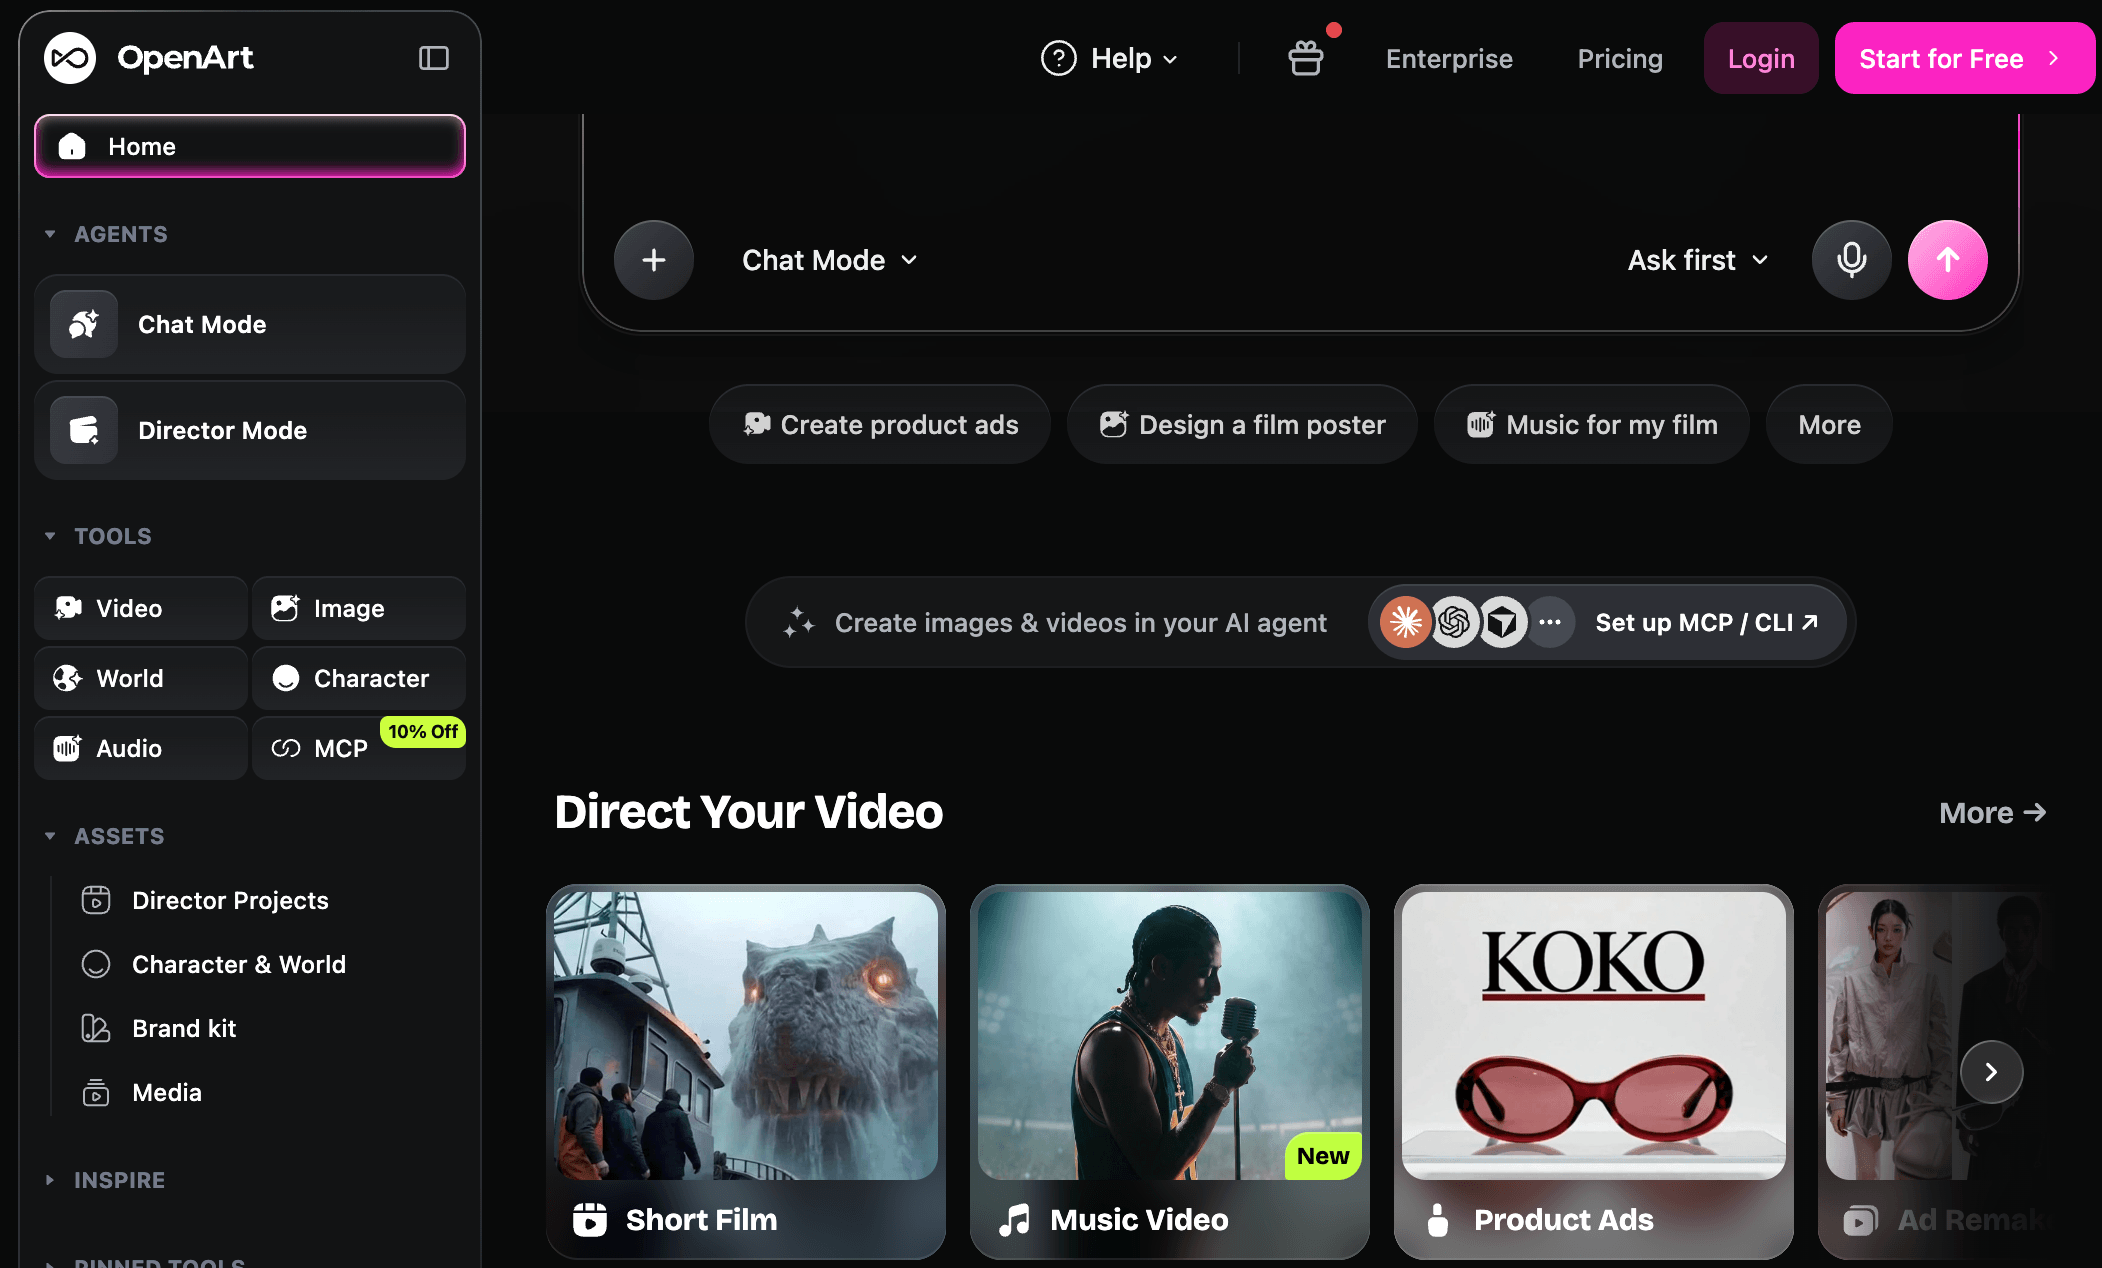Open the Video tool
2102x1268 pixels.
click(141, 608)
